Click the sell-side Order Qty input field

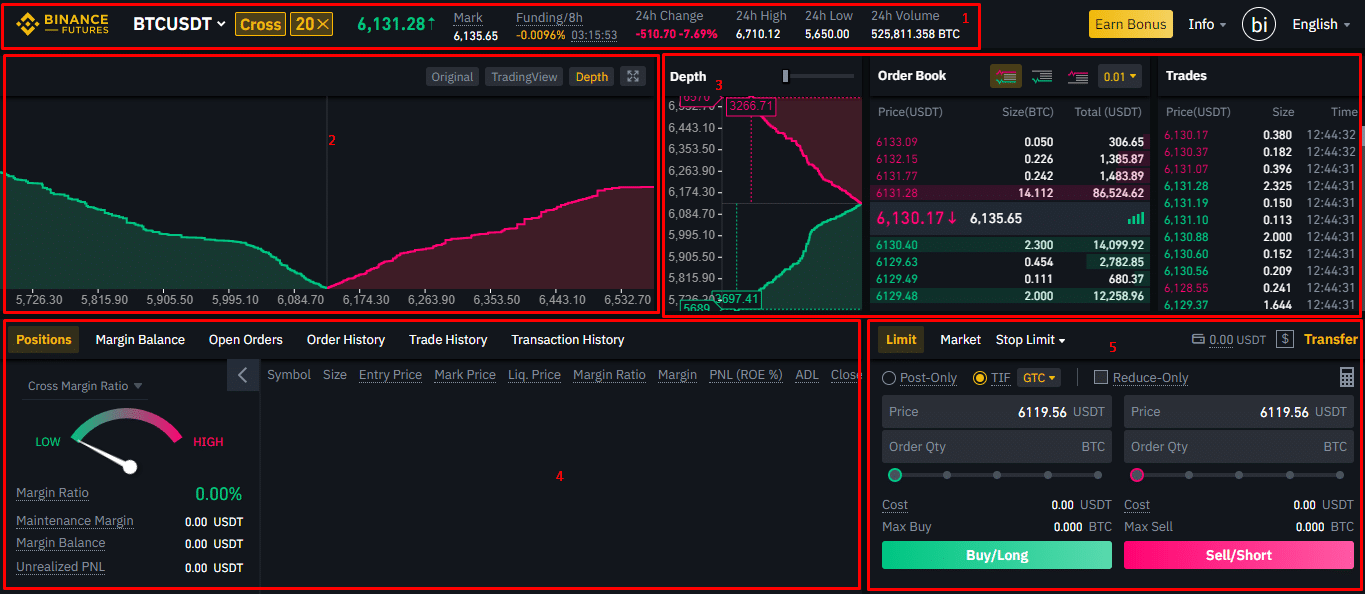pos(1239,447)
